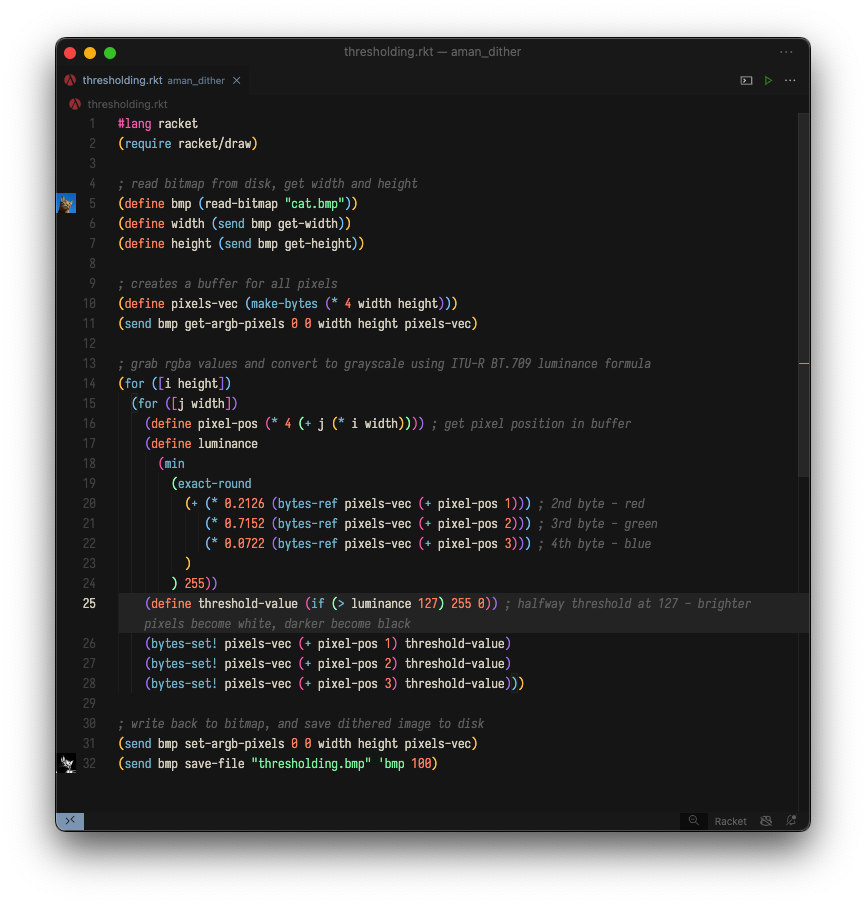
Task: Click on "#lang" keyword on line 1
Action: (x=135, y=124)
